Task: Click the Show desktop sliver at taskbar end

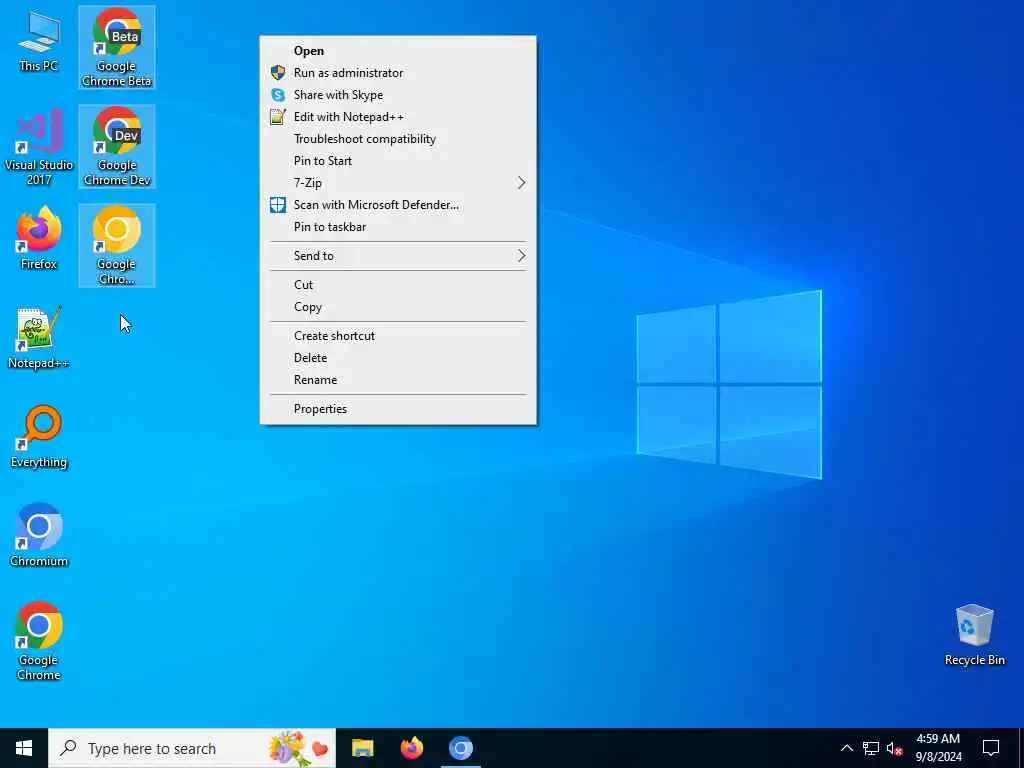Action: 1021,748
